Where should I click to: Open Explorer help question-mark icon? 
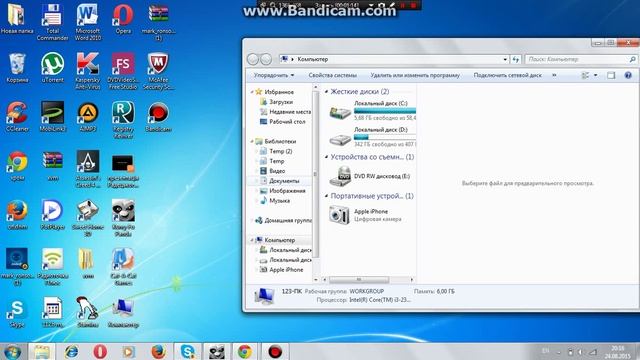(x=628, y=75)
